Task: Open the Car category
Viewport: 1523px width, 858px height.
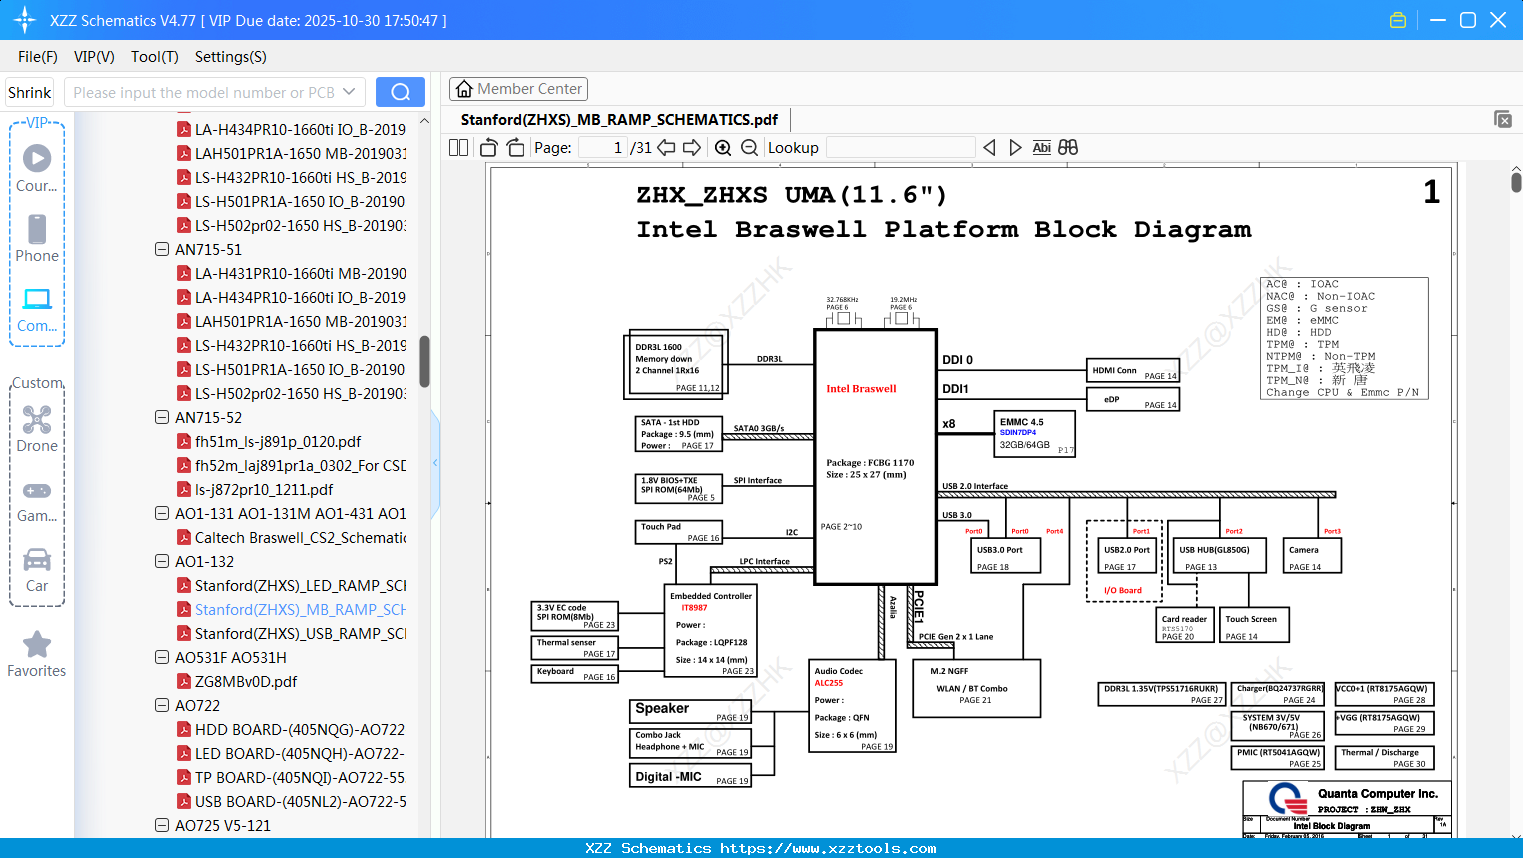Action: click(x=37, y=570)
